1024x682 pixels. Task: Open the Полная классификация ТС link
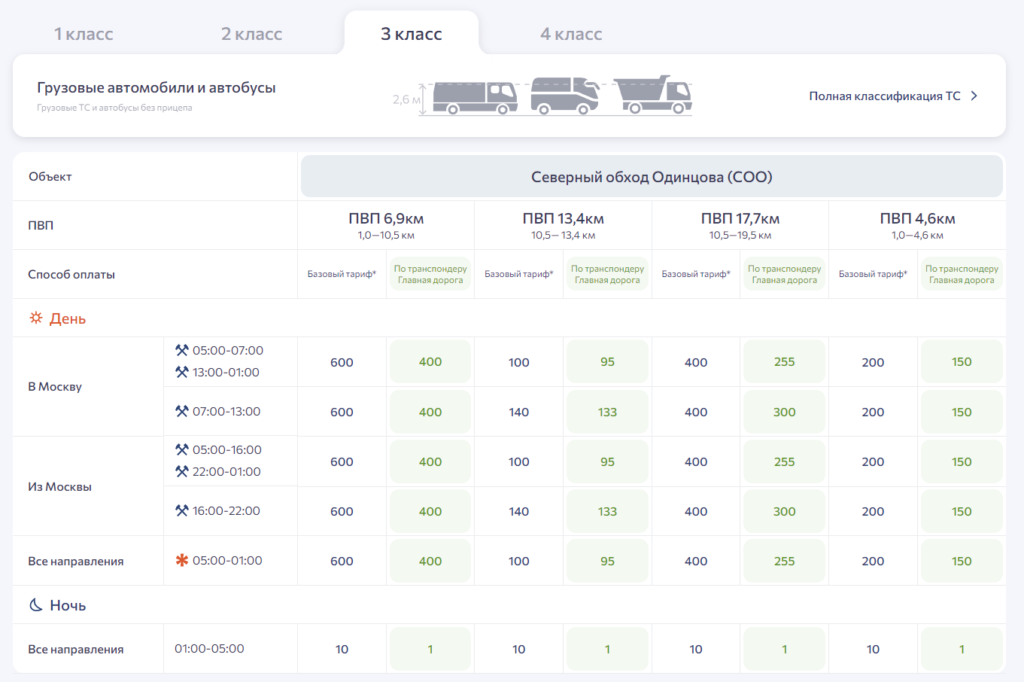884,96
